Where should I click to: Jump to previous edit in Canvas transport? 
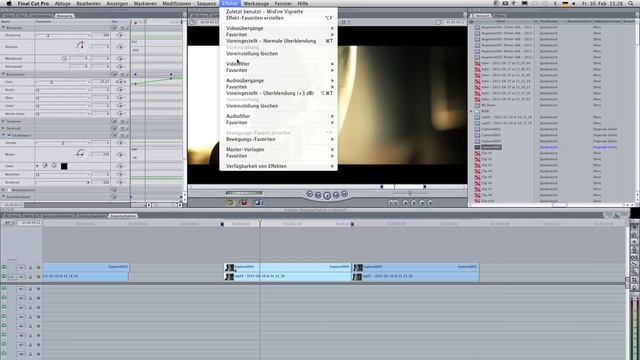pos(310,194)
